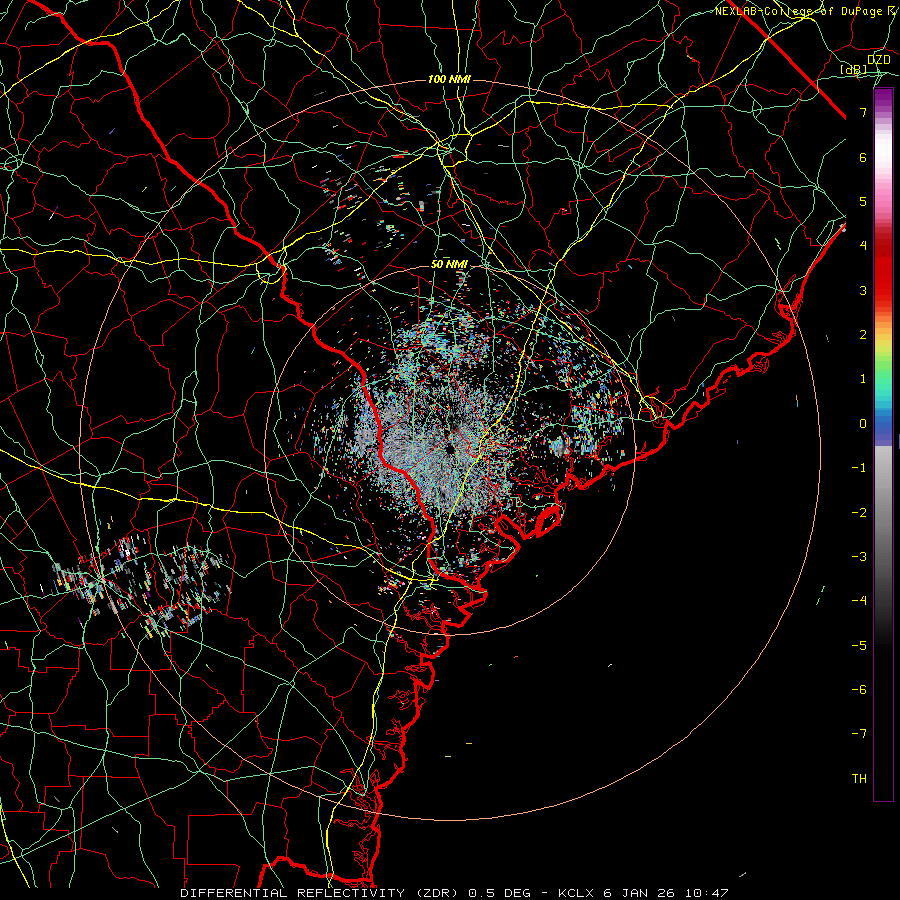The width and height of the screenshot is (900, 900).
Task: Click the 50 NMI range ring label
Action: (449, 264)
